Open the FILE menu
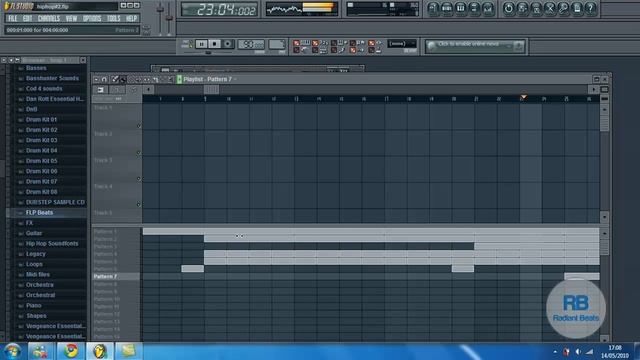The image size is (640, 360). tap(13, 19)
